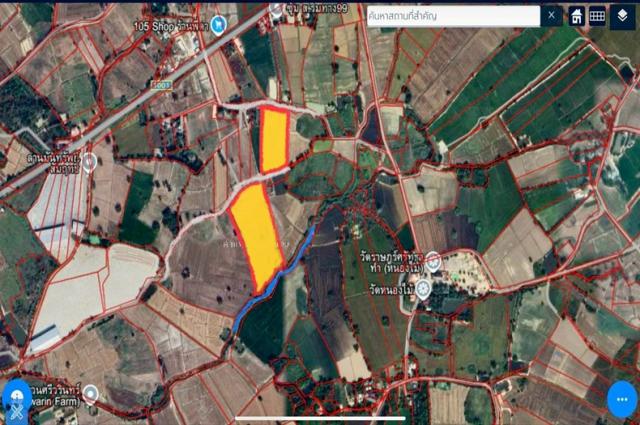Tap the white home indicator bar
The width and height of the screenshot is (640, 425).
(x=322, y=413)
